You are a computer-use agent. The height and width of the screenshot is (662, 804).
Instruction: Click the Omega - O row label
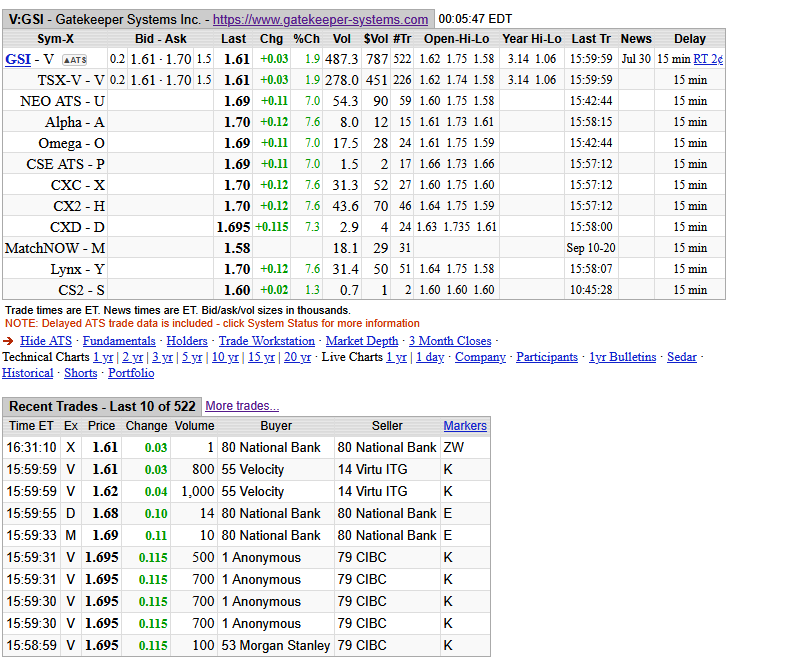tap(71, 143)
